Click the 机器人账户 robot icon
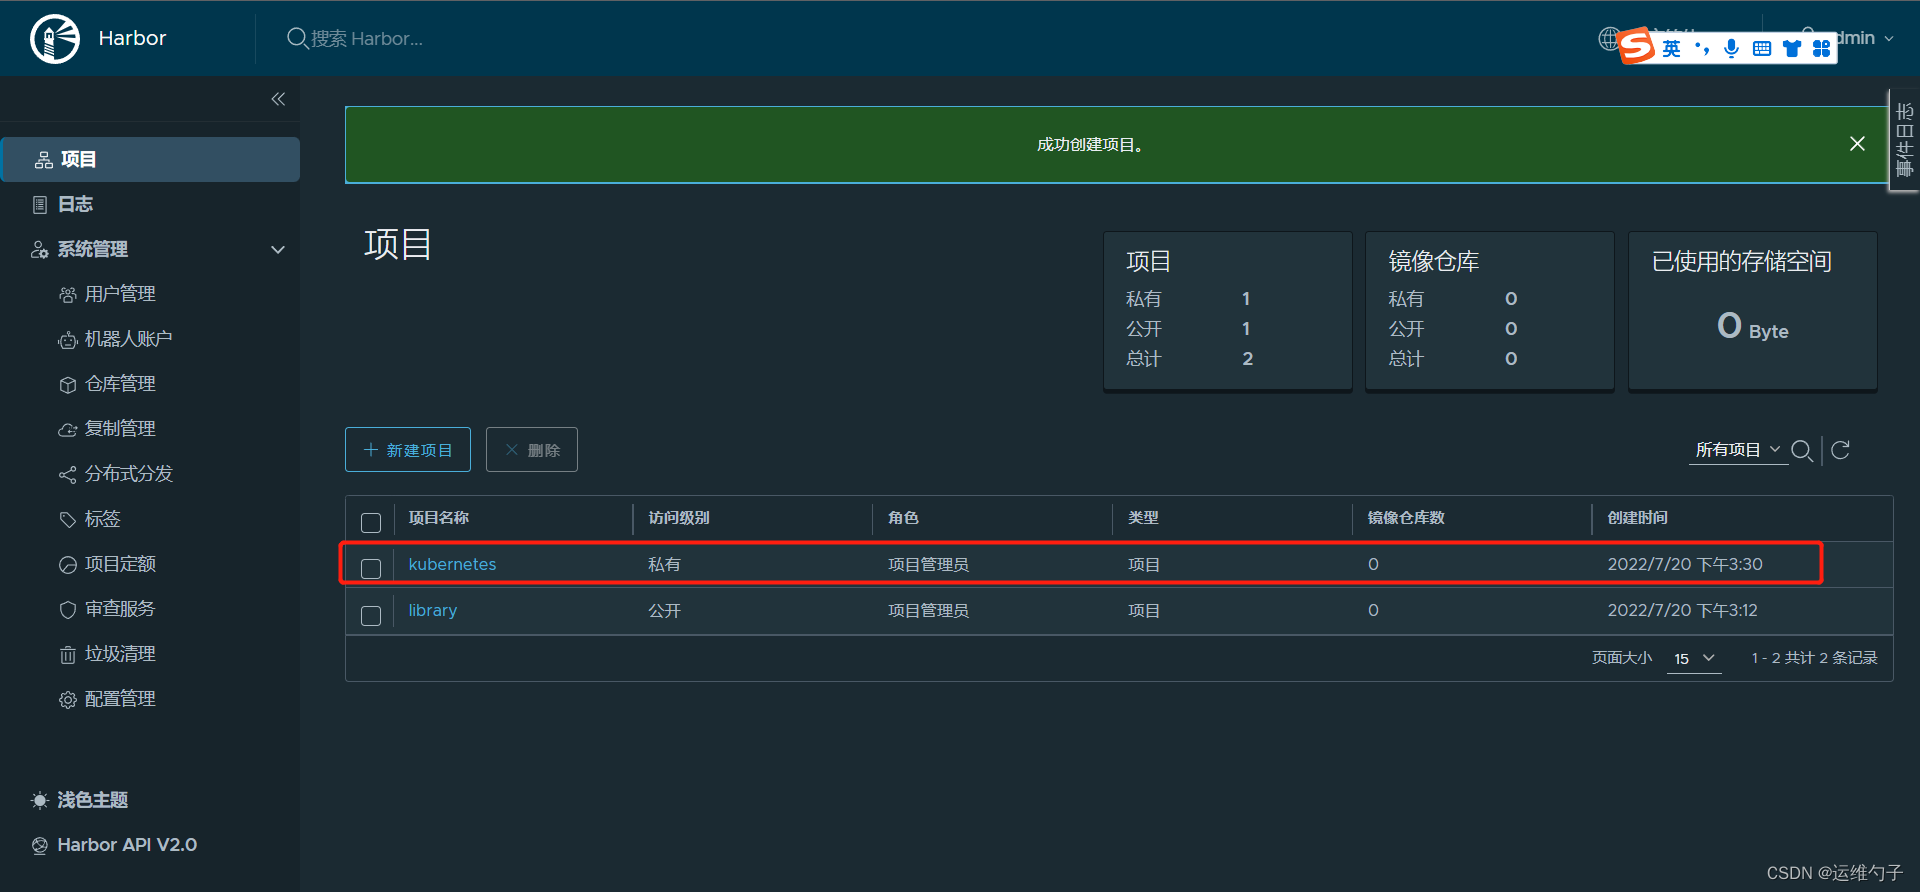The width and height of the screenshot is (1920, 892). (67, 340)
